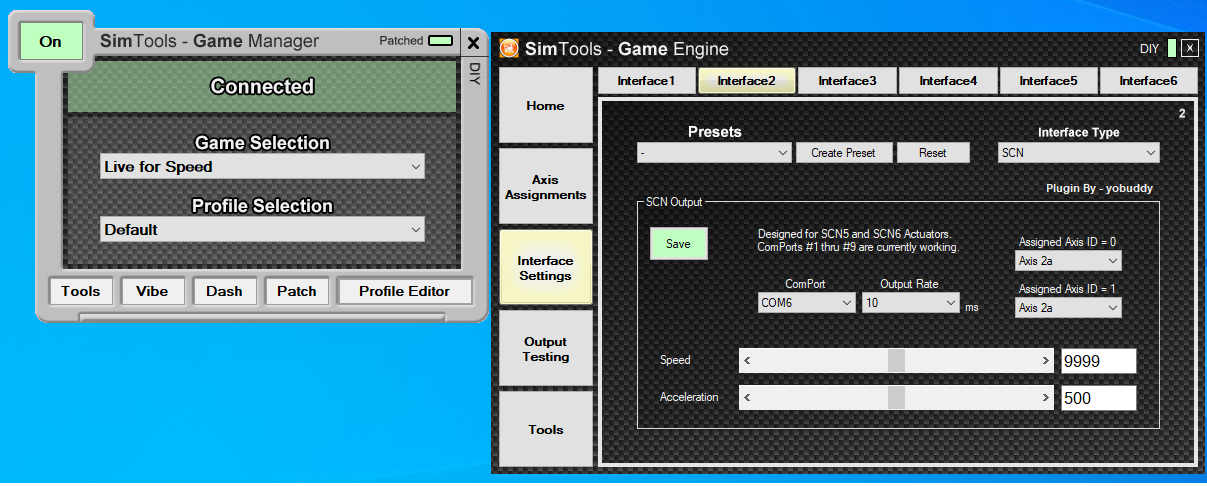1207x486 pixels.
Task: Open the Output Rate dropdown
Action: coord(911,303)
